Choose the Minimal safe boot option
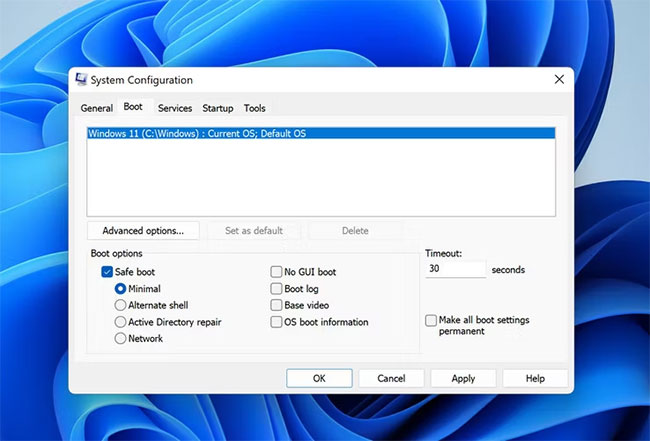The width and height of the screenshot is (650, 441). [x=121, y=289]
